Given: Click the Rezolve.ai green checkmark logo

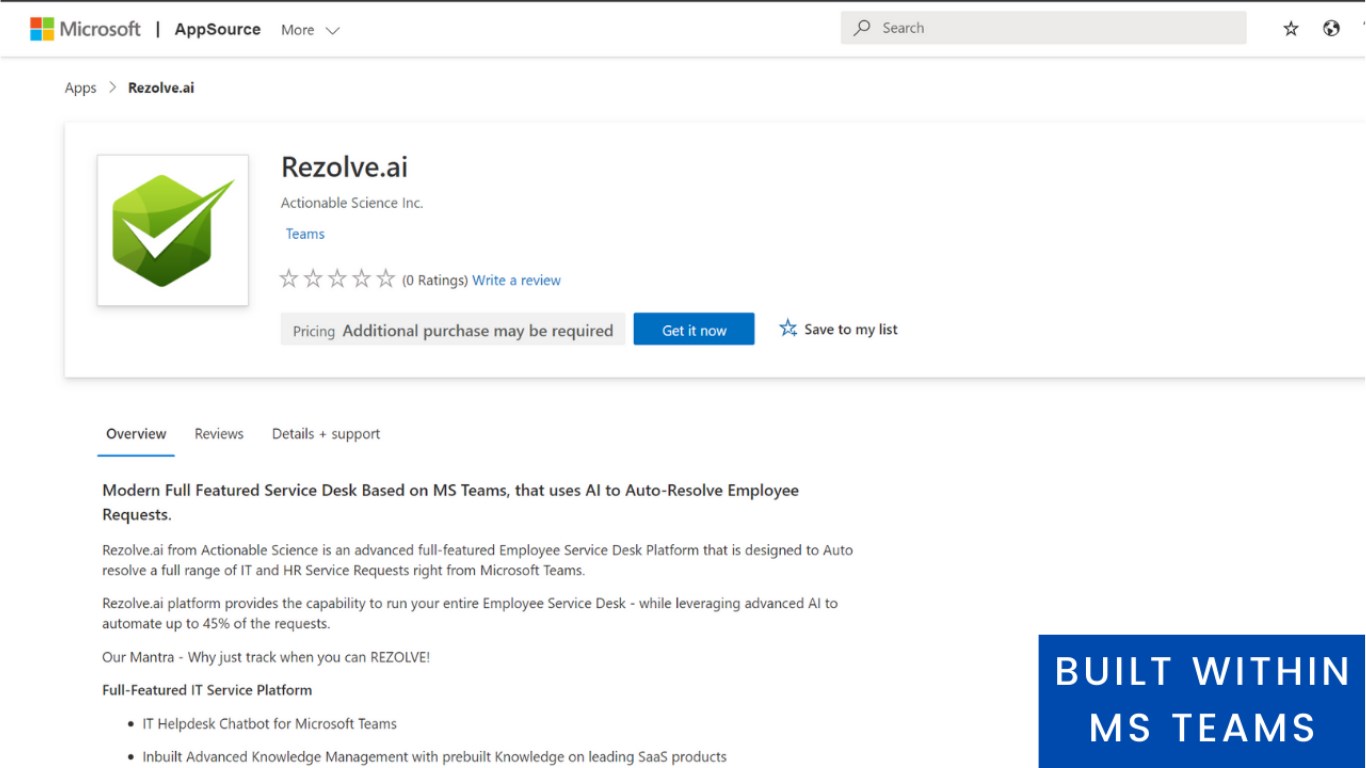Looking at the screenshot, I should 172,230.
